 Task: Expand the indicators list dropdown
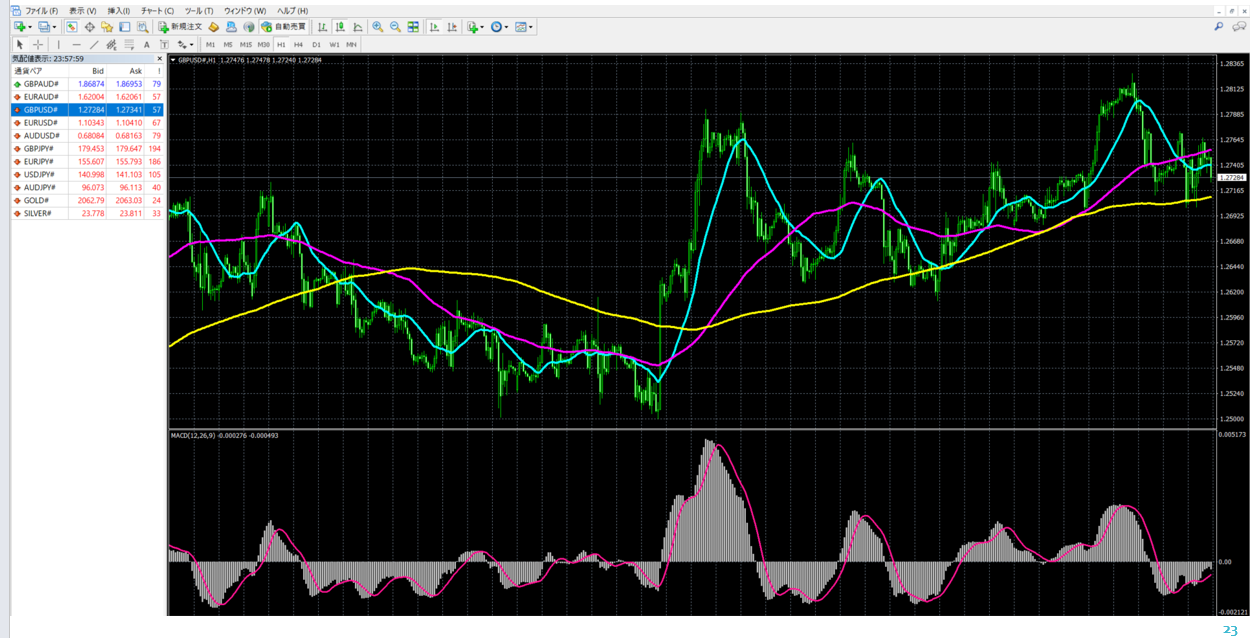[x=483, y=27]
